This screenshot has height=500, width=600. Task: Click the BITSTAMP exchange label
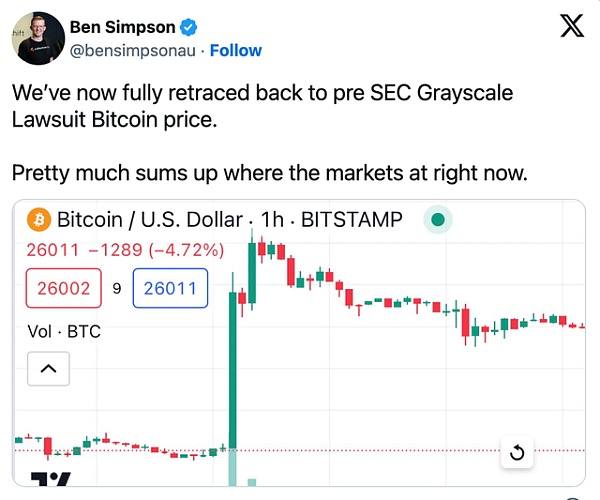[351, 219]
